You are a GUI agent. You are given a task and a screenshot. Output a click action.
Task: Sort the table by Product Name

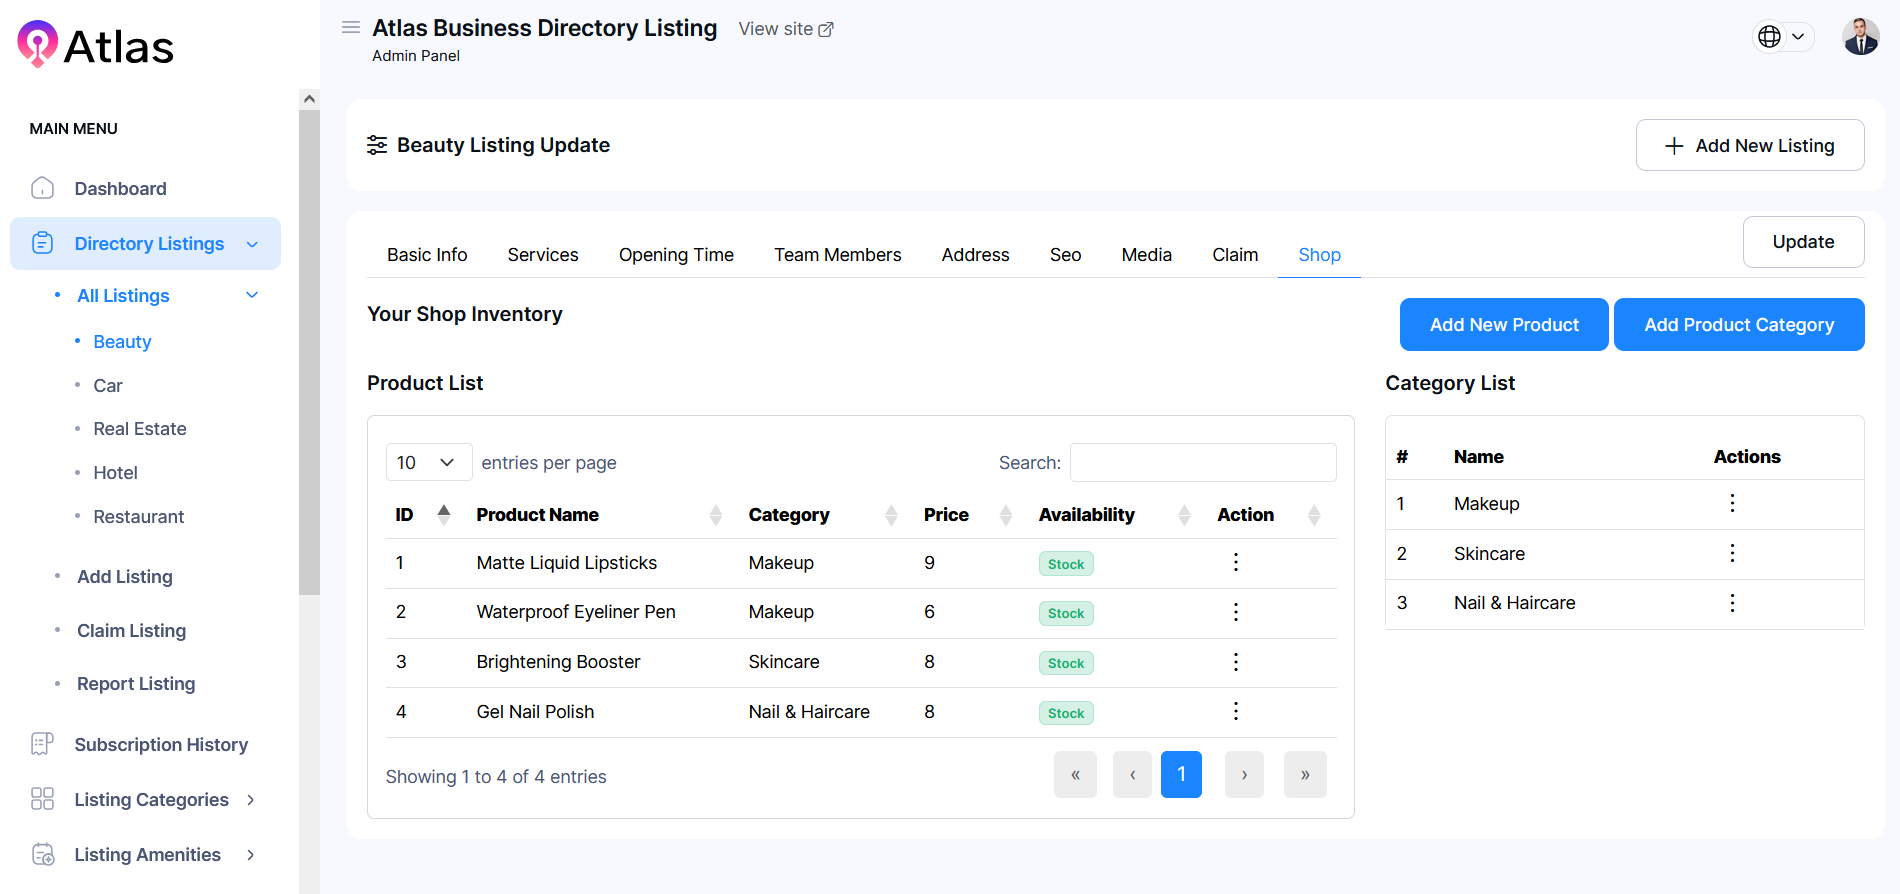[715, 515]
